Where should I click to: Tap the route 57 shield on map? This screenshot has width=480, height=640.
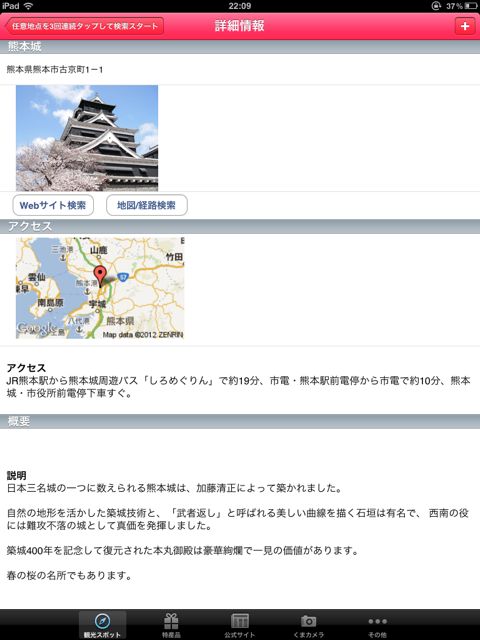(122, 278)
